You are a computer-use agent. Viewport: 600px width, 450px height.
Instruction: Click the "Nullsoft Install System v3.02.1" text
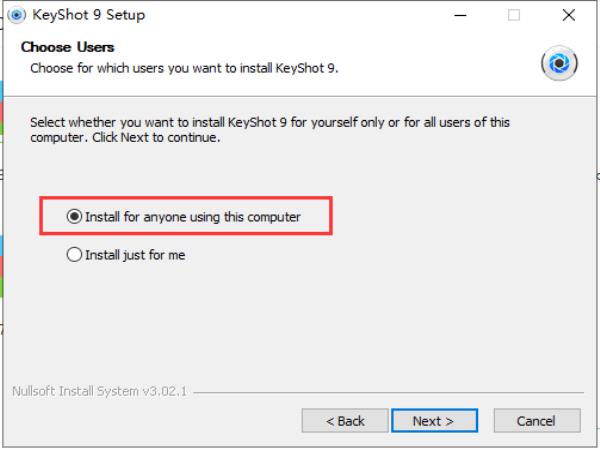click(98, 390)
